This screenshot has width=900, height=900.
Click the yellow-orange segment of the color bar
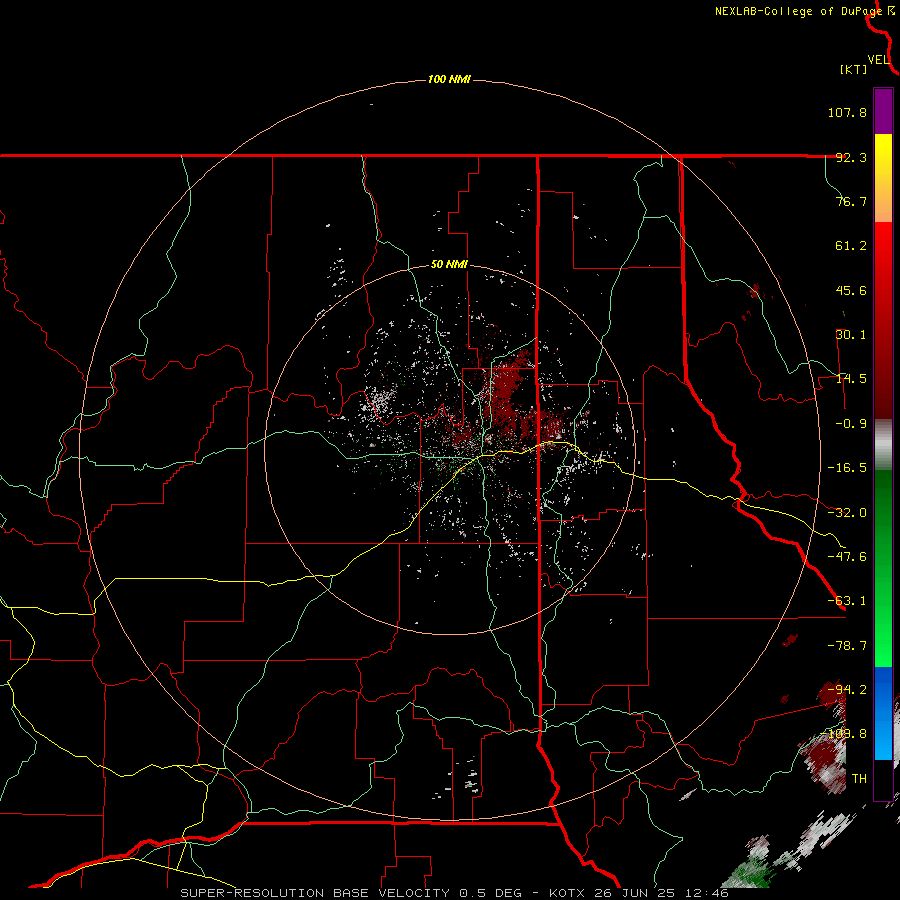pos(883,178)
